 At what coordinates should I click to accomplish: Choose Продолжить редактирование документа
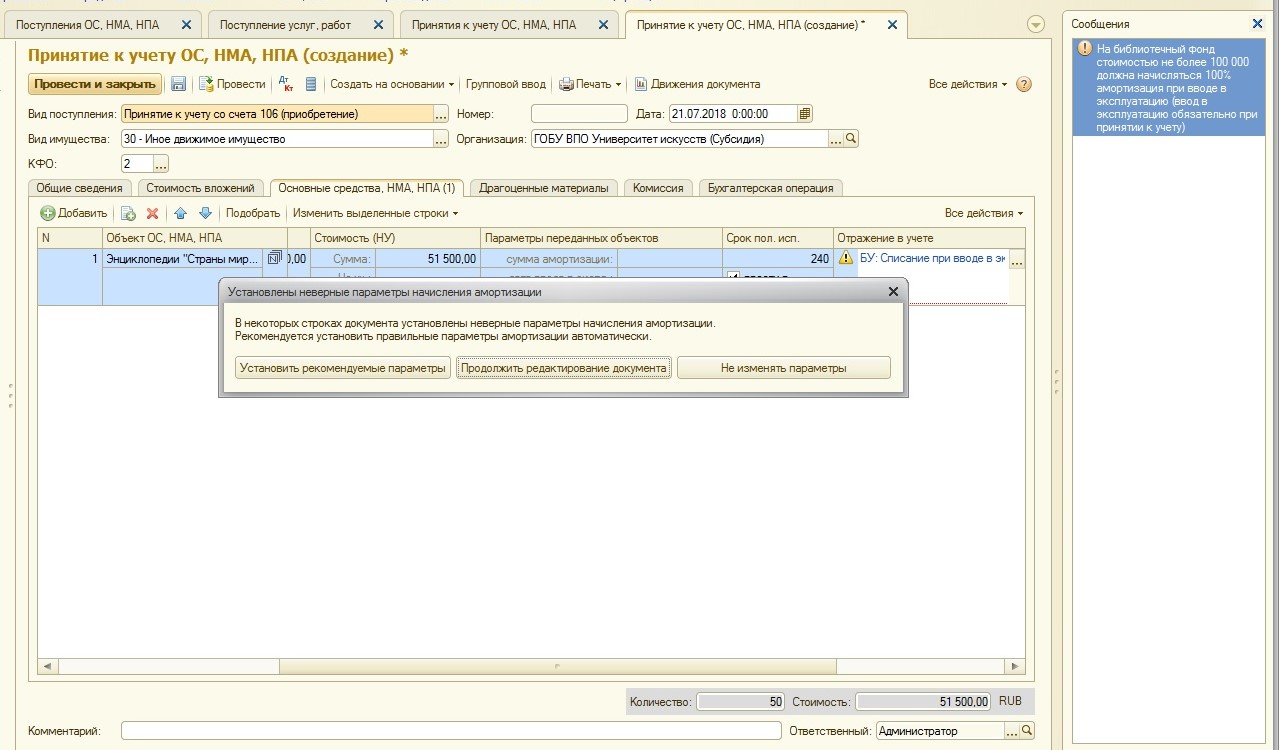click(x=563, y=368)
